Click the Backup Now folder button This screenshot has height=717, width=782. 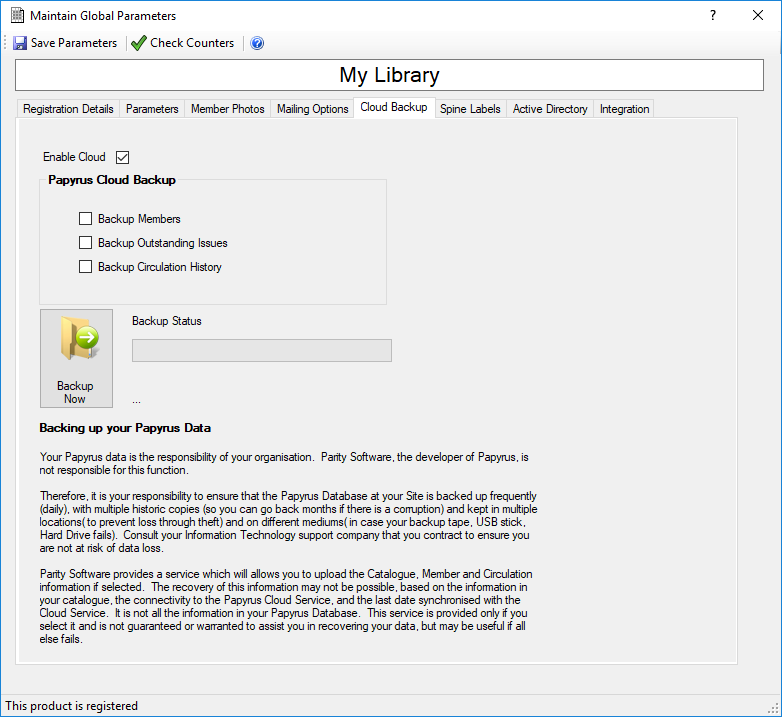[x=76, y=358]
